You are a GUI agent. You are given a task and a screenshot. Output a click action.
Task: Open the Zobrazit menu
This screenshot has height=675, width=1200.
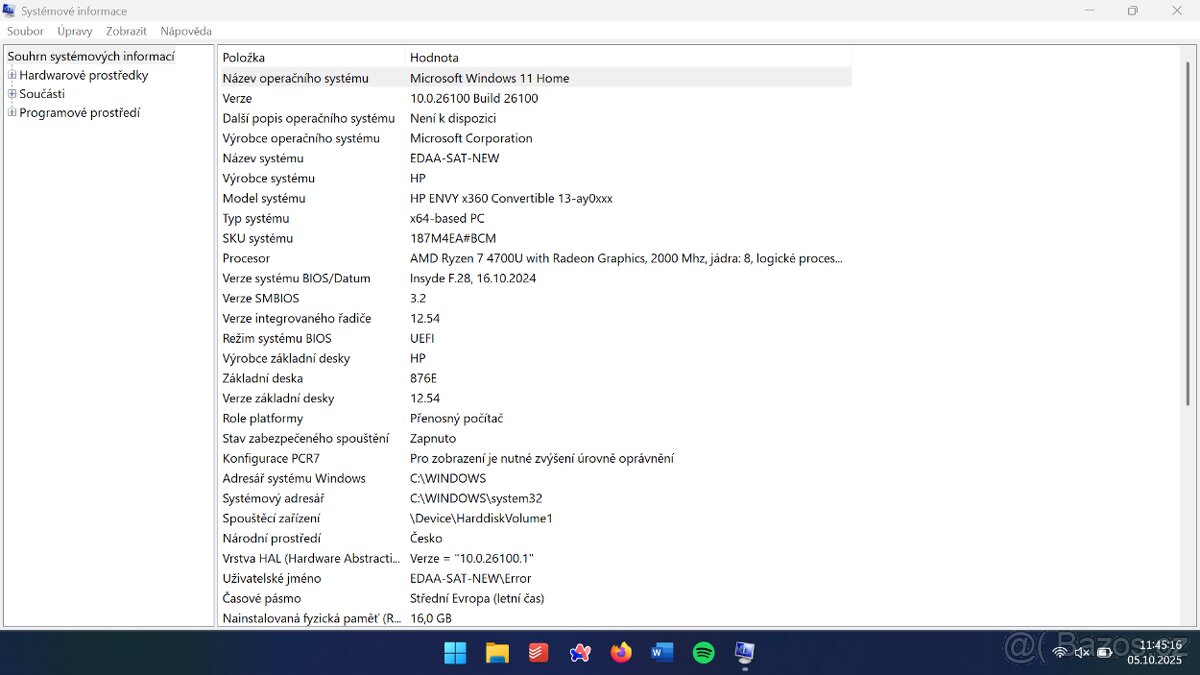pos(126,31)
